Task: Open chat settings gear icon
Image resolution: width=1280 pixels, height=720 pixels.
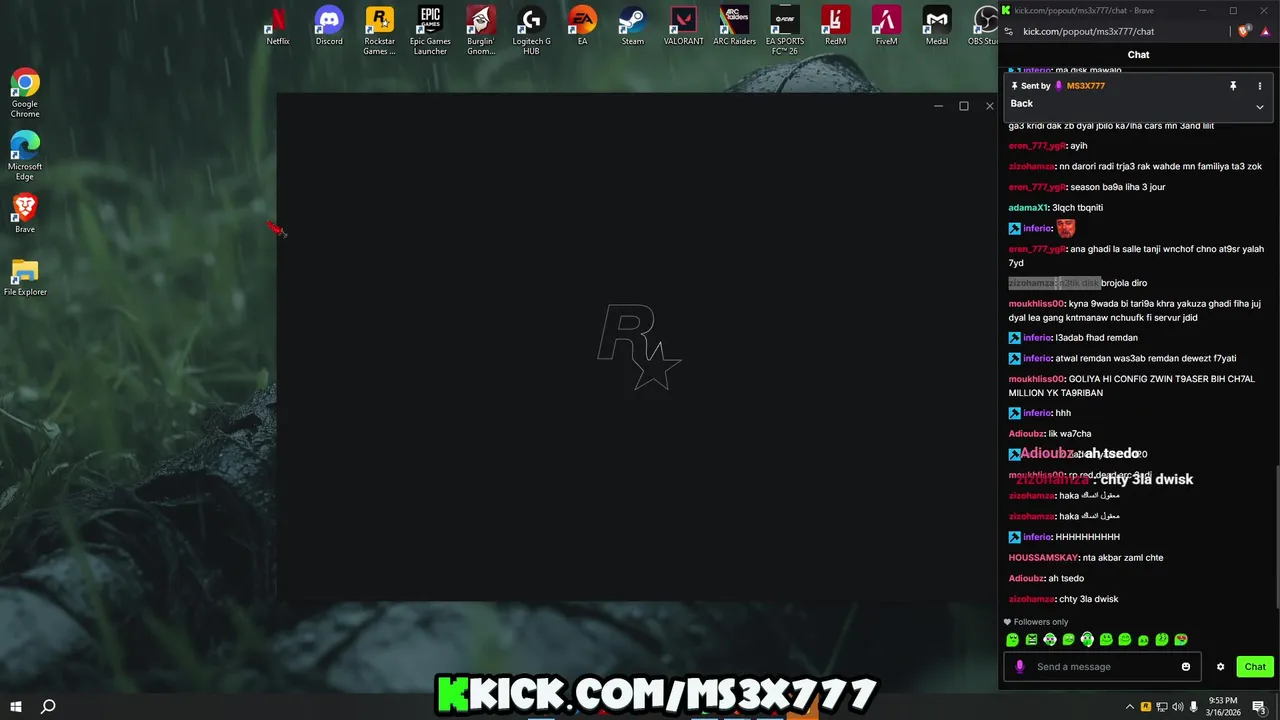Action: 1220,667
